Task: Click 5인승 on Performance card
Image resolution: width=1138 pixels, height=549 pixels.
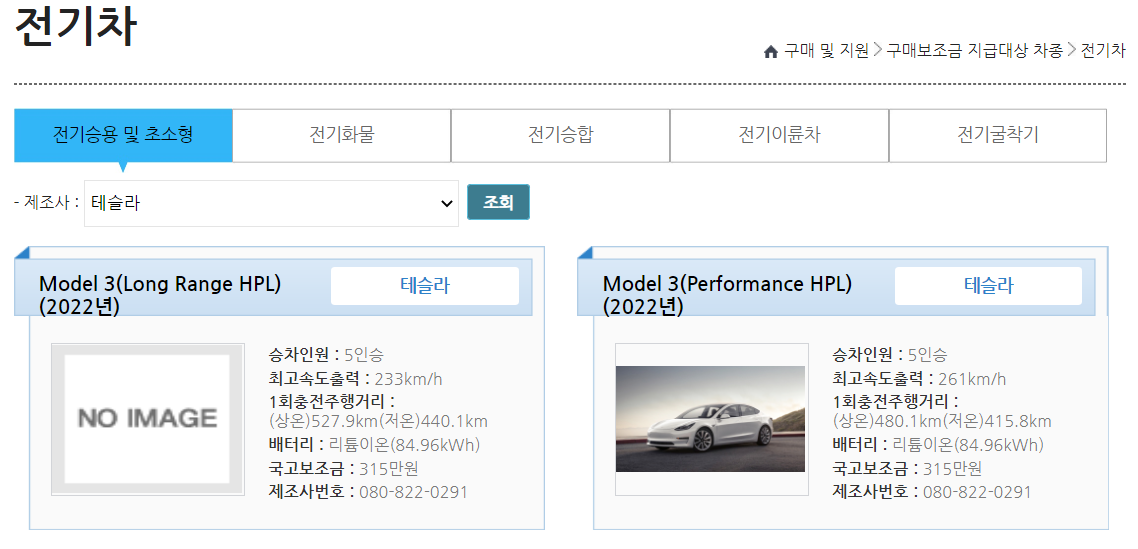Action: pyautogui.click(x=928, y=355)
